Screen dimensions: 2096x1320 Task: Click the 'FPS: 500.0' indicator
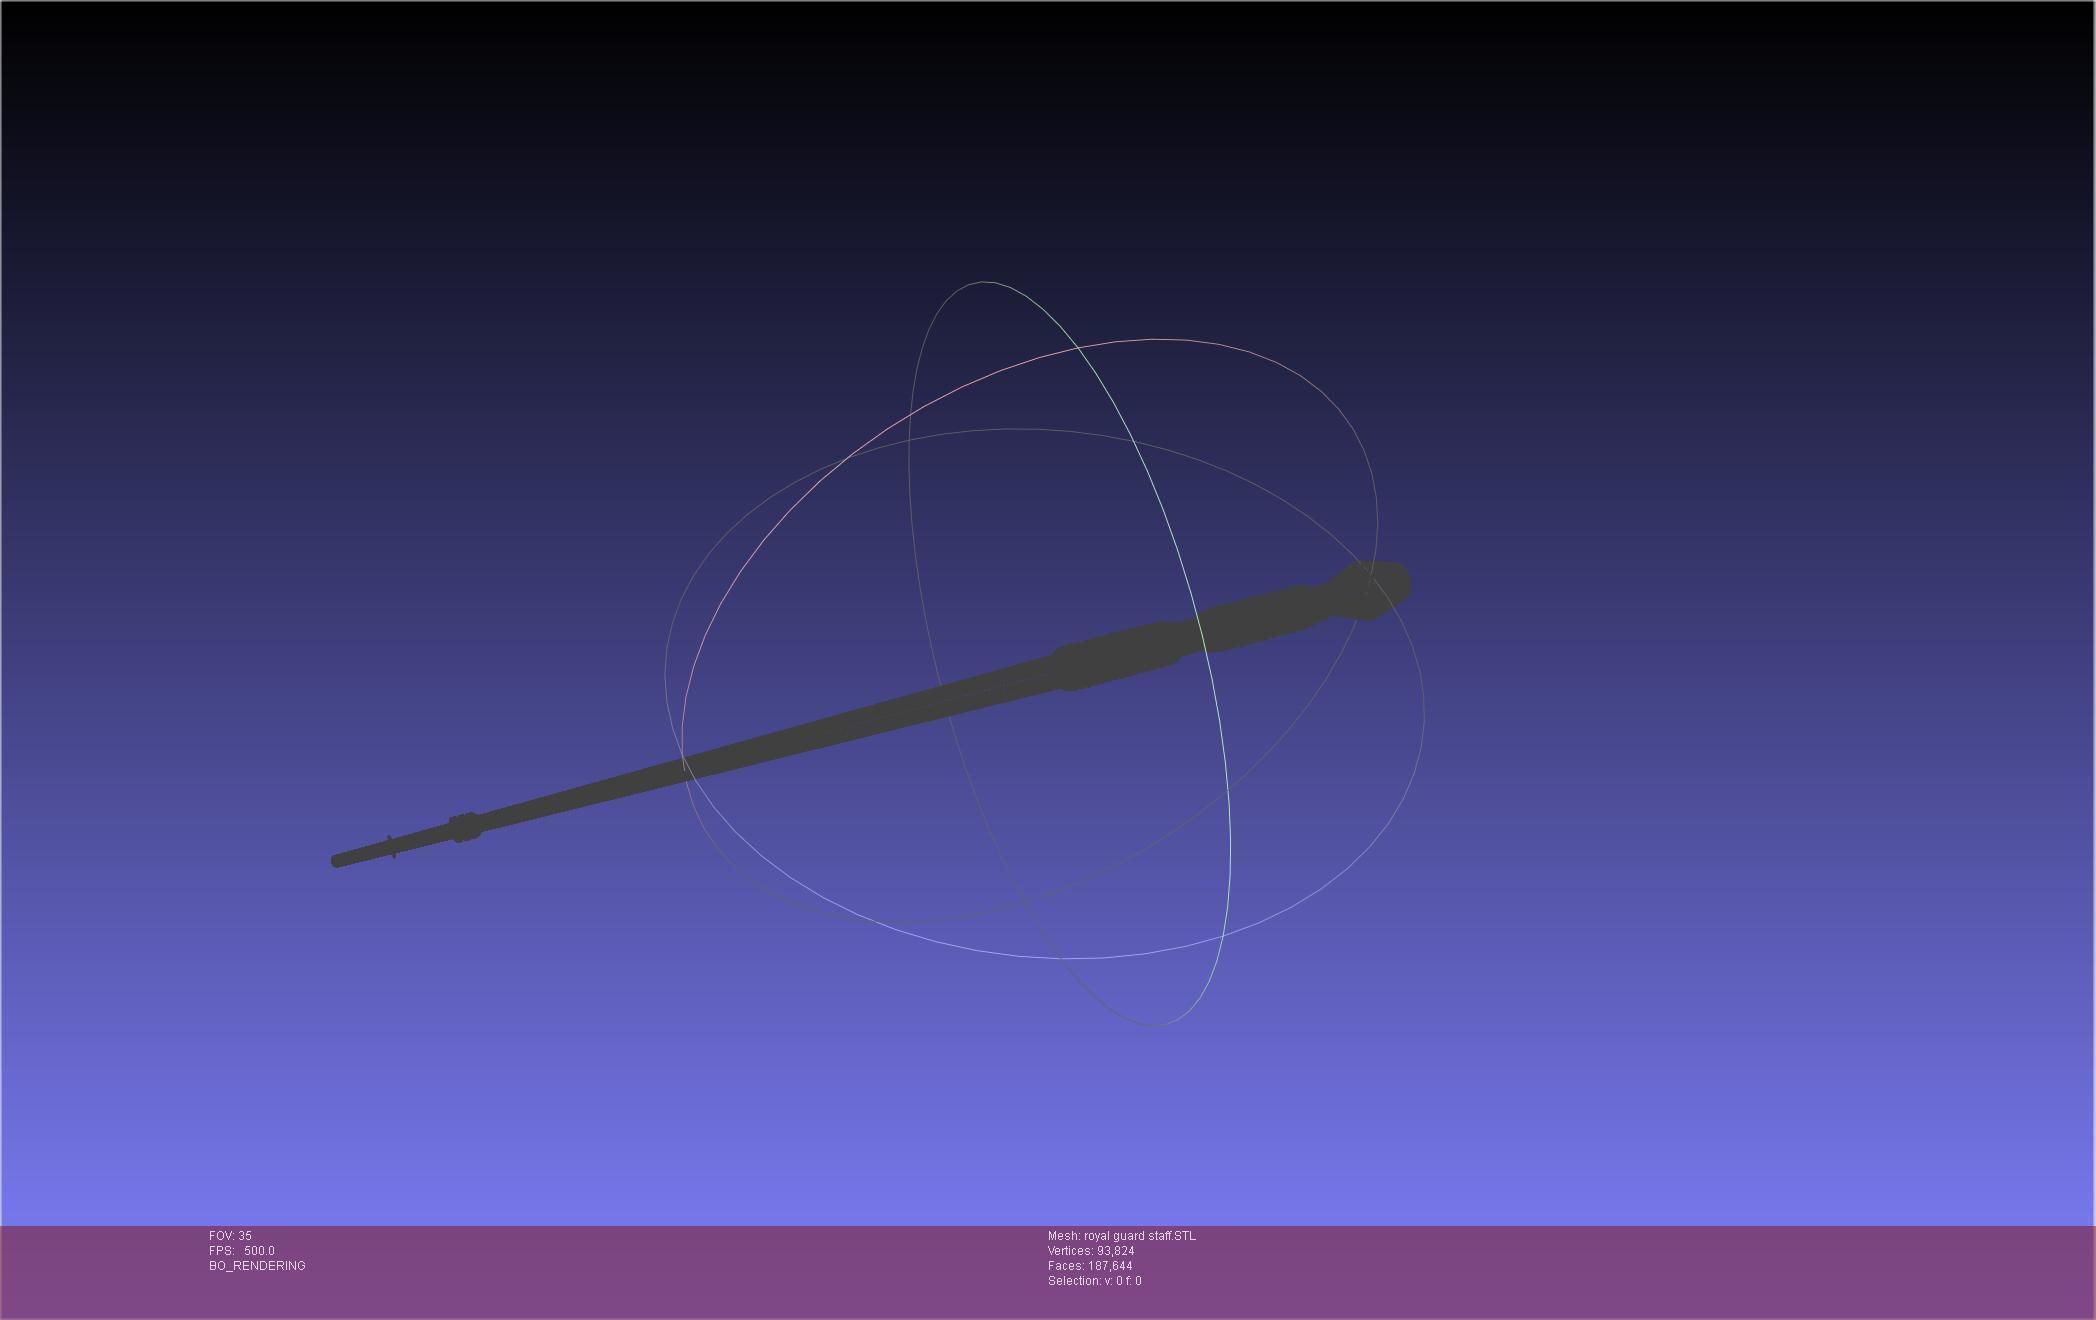point(241,1251)
